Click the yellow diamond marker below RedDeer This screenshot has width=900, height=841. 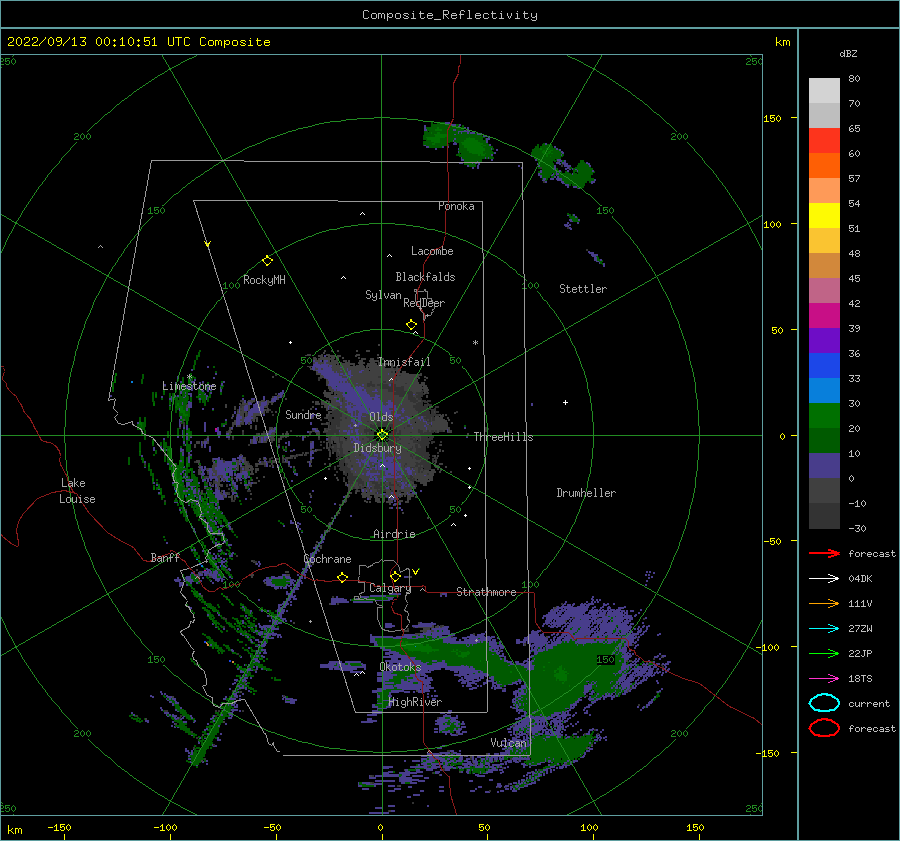pos(412,324)
